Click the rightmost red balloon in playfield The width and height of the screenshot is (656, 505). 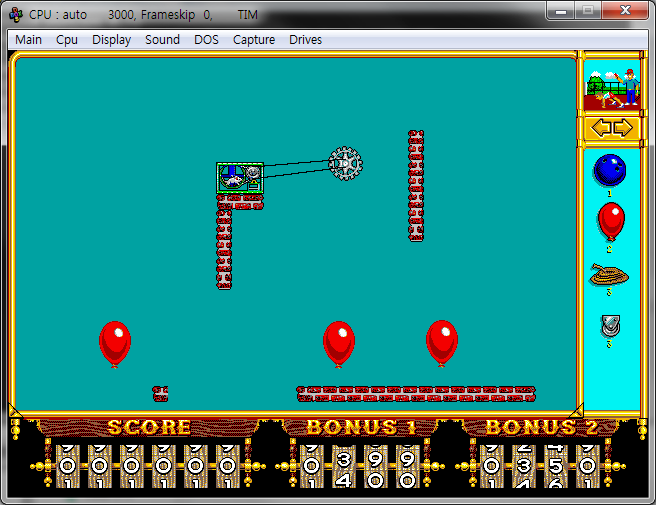pyautogui.click(x=442, y=344)
